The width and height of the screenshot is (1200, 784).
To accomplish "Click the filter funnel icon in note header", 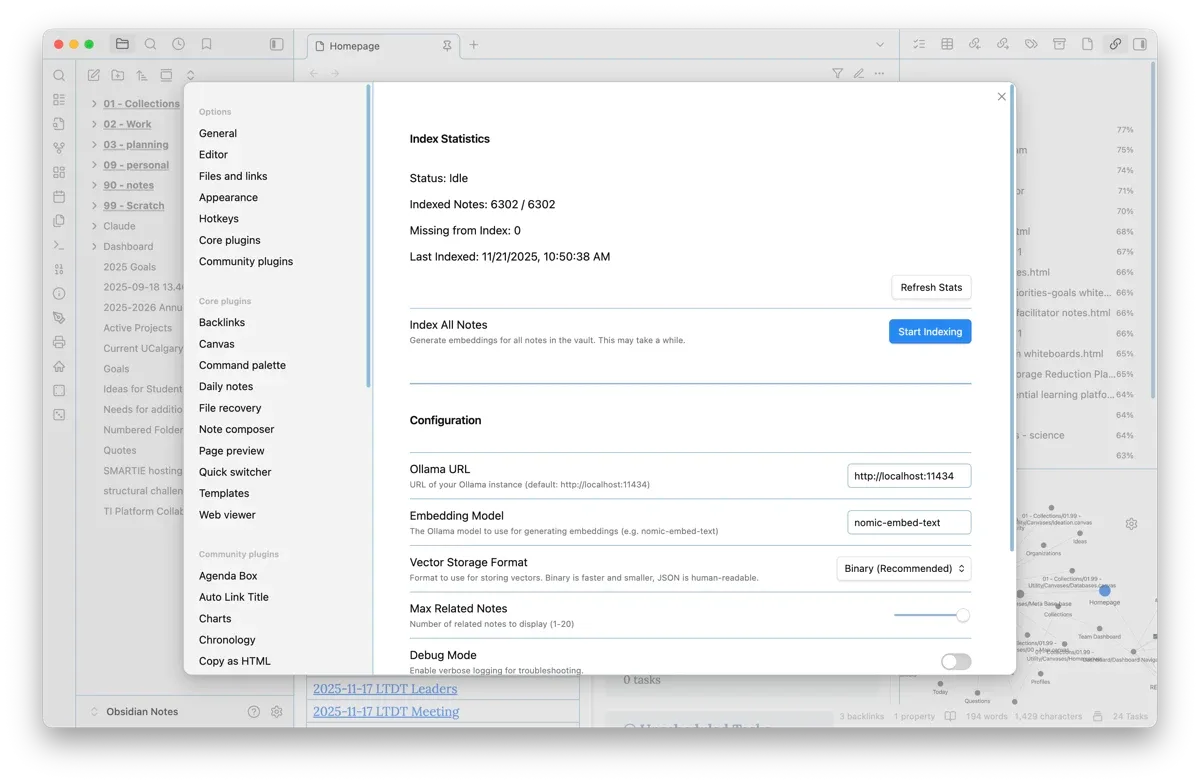I will click(837, 73).
